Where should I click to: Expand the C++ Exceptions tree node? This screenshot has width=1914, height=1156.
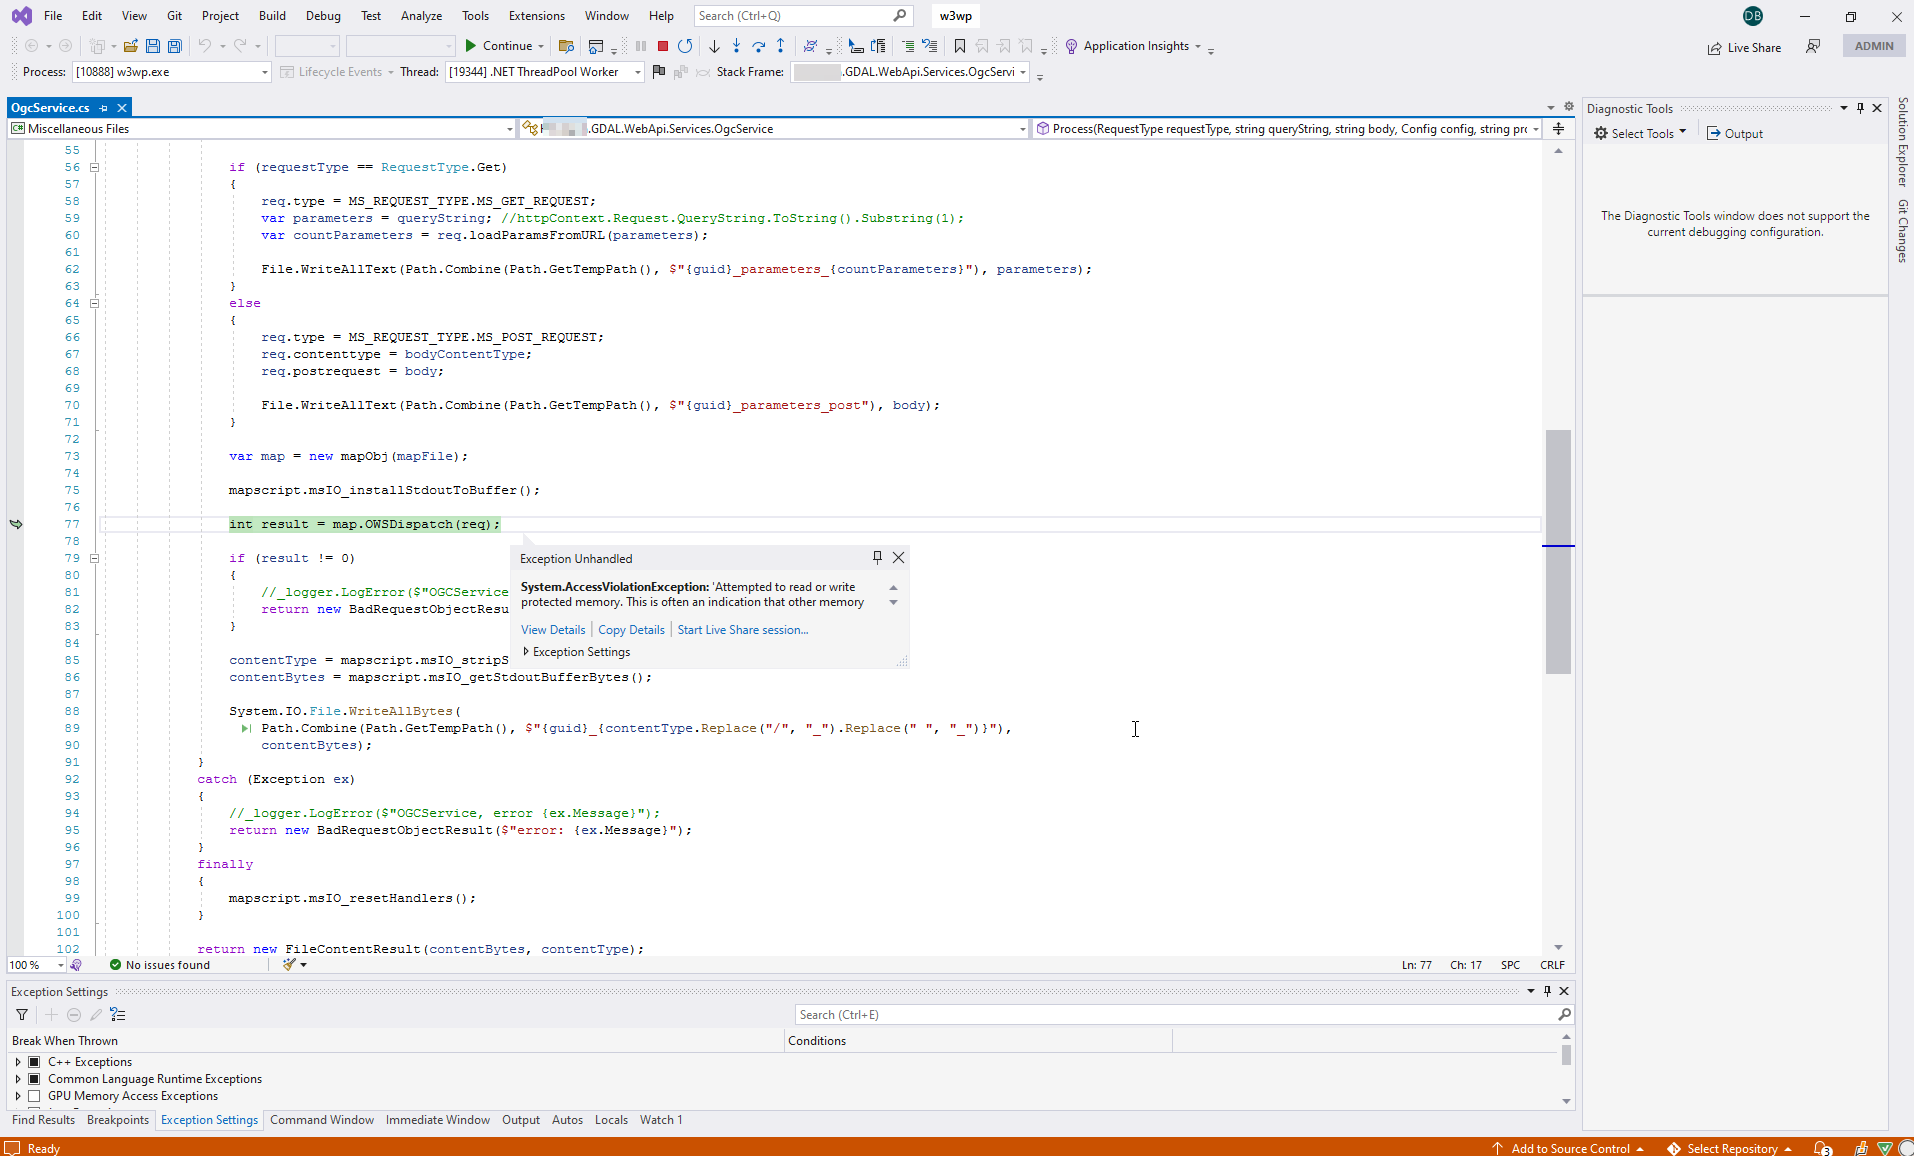(x=18, y=1062)
